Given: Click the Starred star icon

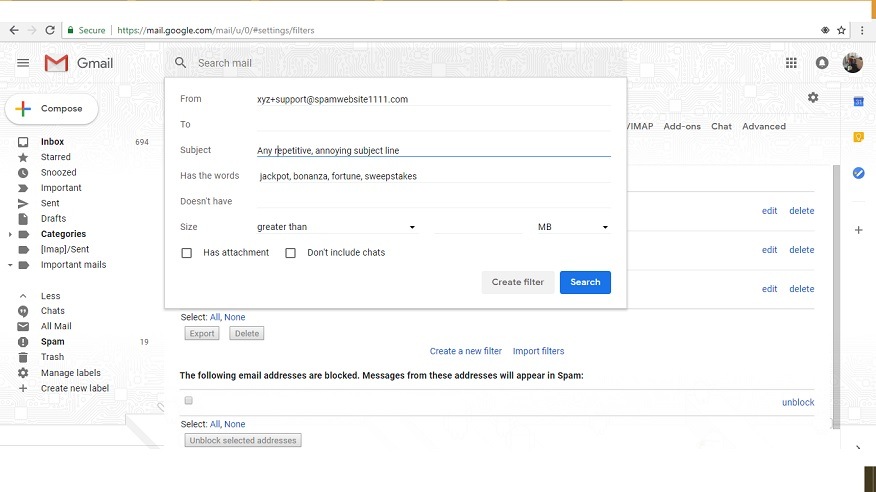Looking at the screenshot, I should pos(23,157).
